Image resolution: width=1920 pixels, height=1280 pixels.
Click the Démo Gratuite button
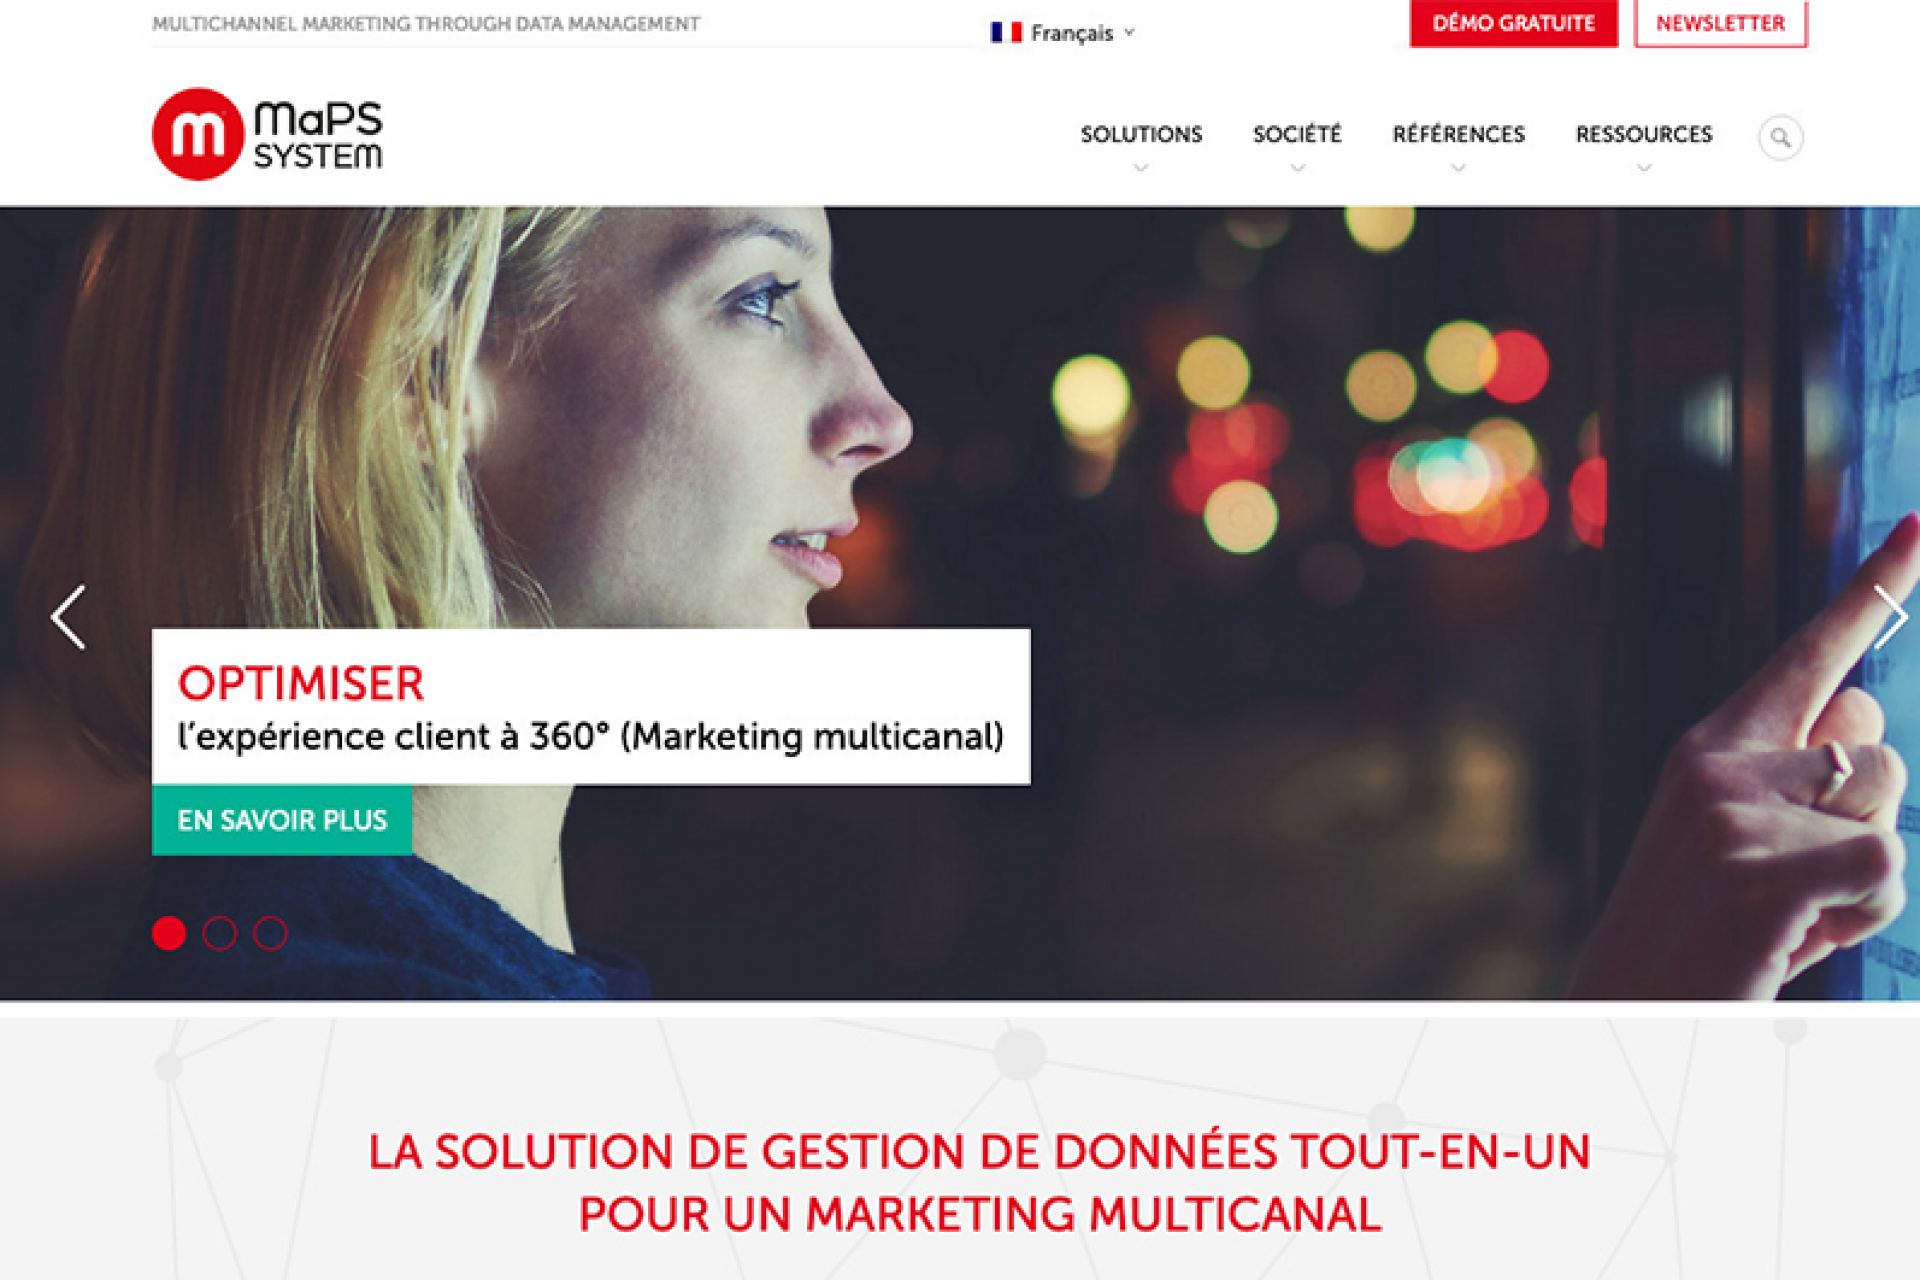(x=1513, y=23)
